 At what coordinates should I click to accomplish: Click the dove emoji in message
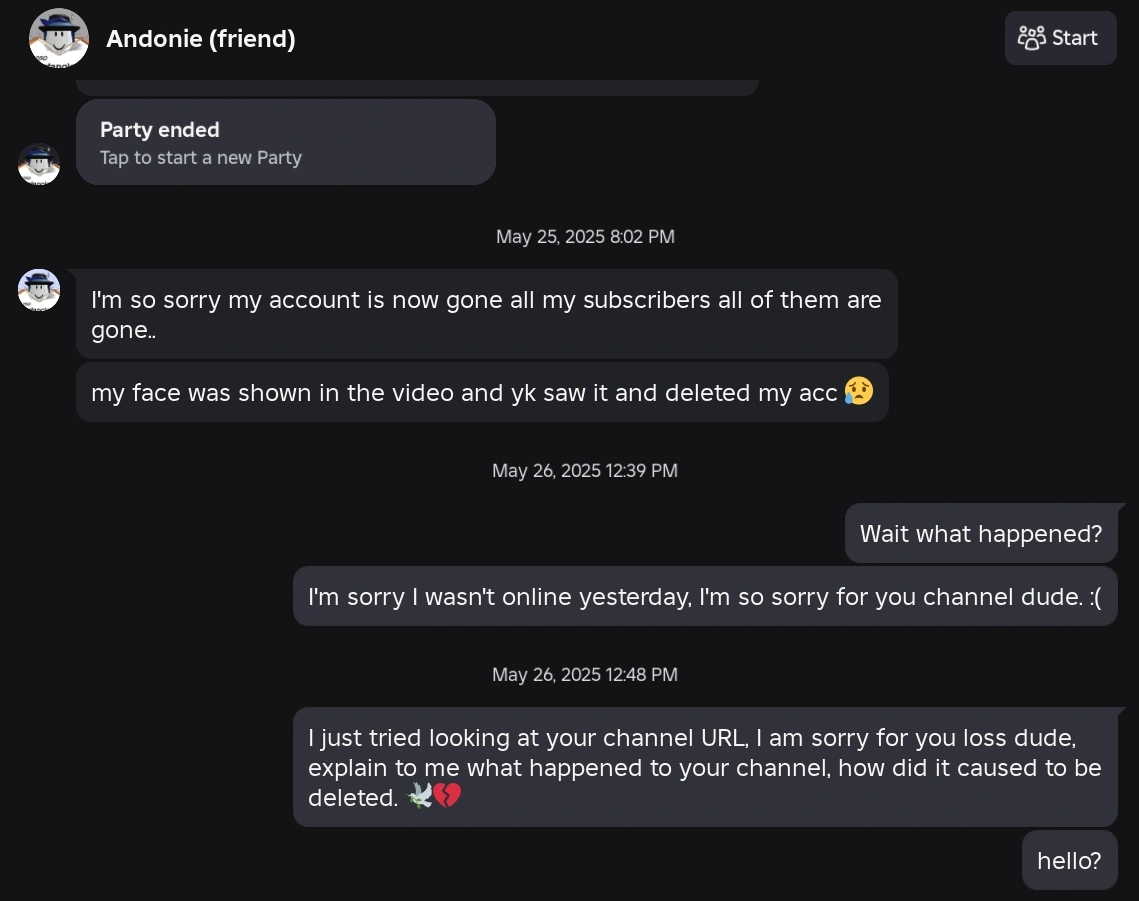point(419,797)
